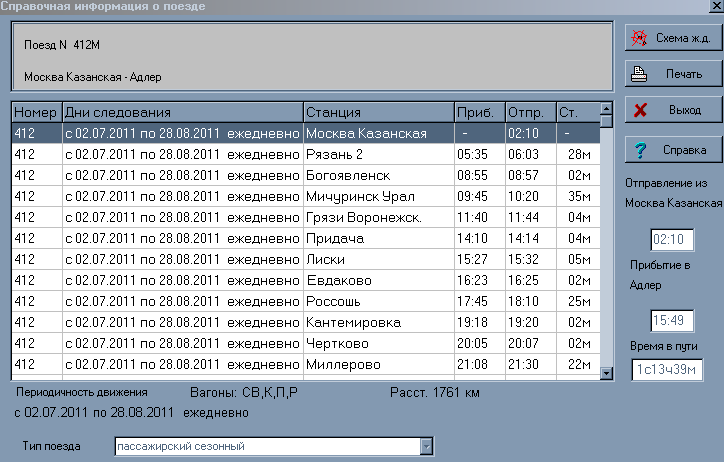Click stop duration 22м cell
The width and height of the screenshot is (724, 462).
578,364
